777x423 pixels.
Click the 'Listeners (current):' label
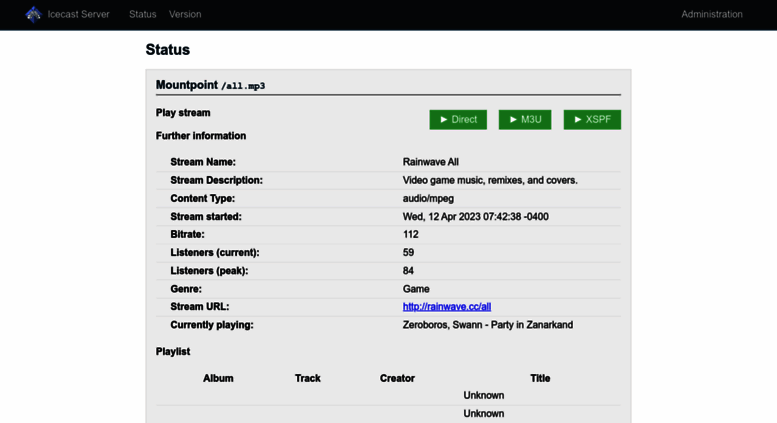pos(215,253)
